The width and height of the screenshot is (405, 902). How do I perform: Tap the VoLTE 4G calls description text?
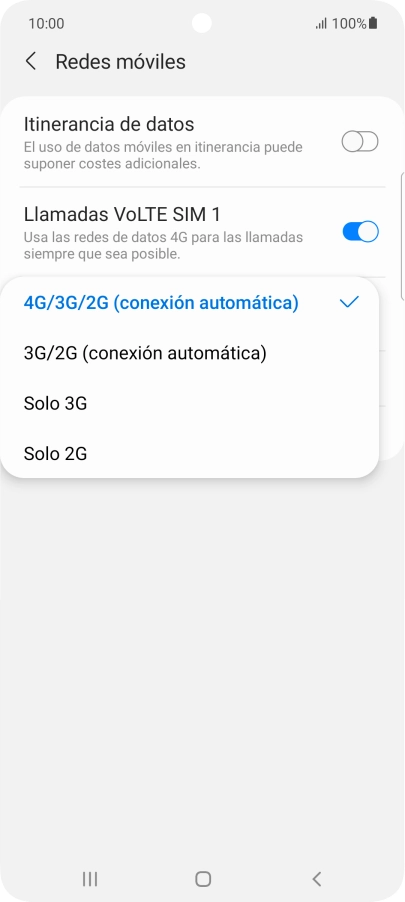pyautogui.click(x=163, y=245)
